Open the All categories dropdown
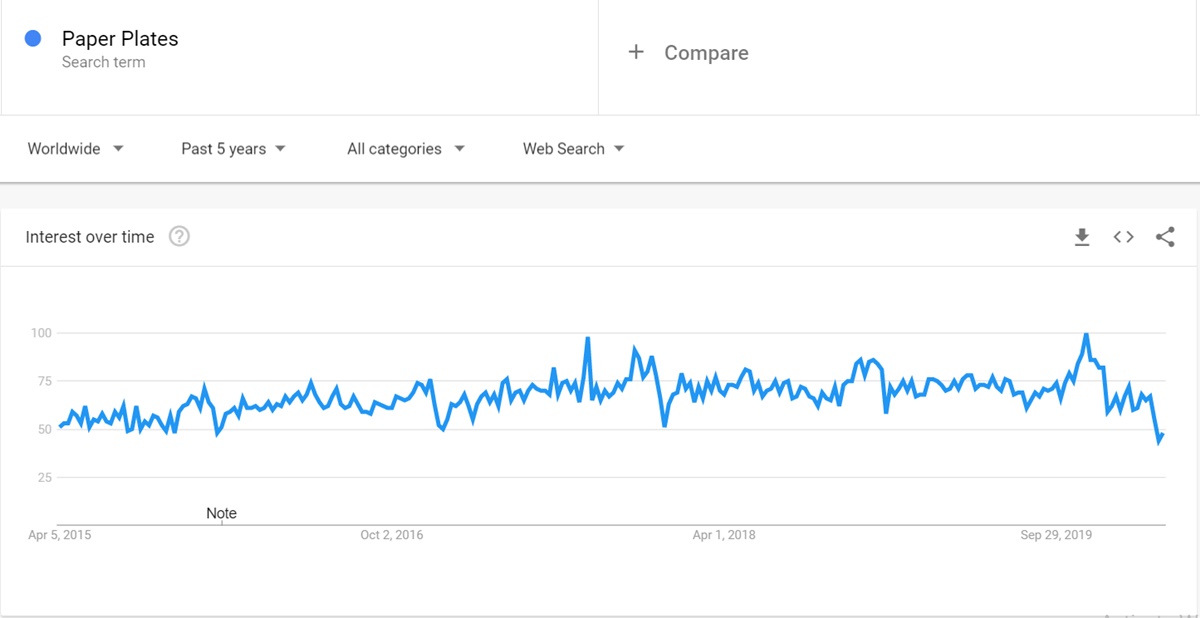The image size is (1200, 618). coord(406,149)
